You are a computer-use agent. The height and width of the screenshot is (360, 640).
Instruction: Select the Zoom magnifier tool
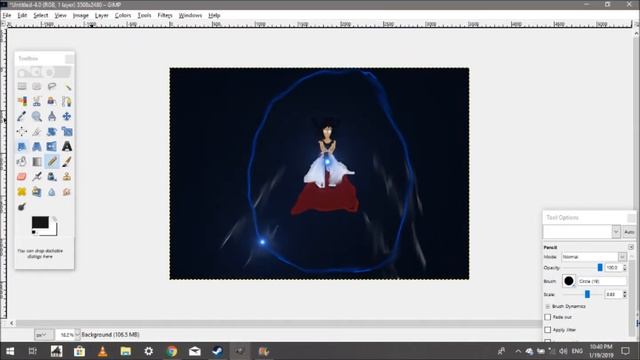37,116
